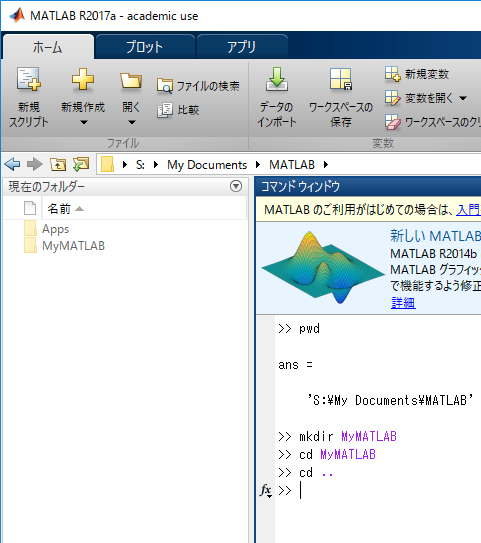Select S: drive in address bar

coord(140,164)
